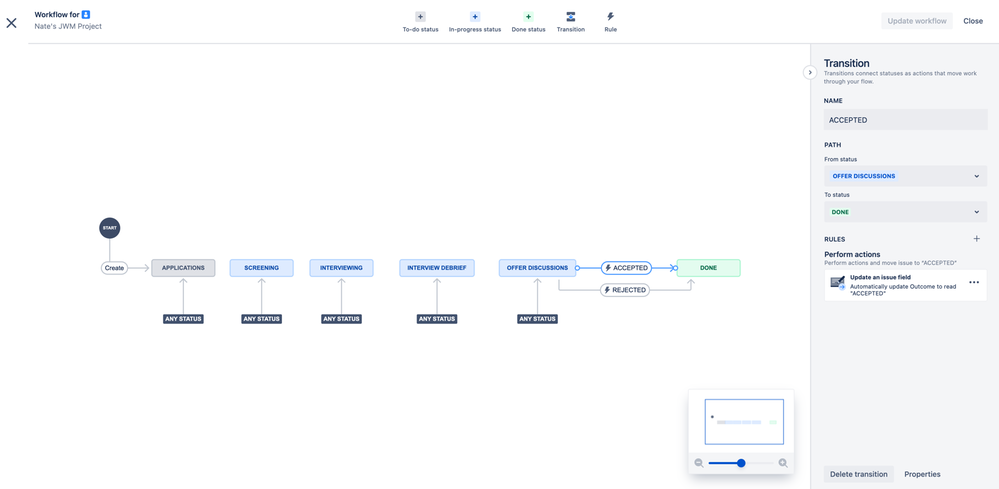Image resolution: width=999 pixels, height=489 pixels.
Task: Collapse the Transition side panel with chevron
Action: pos(810,72)
